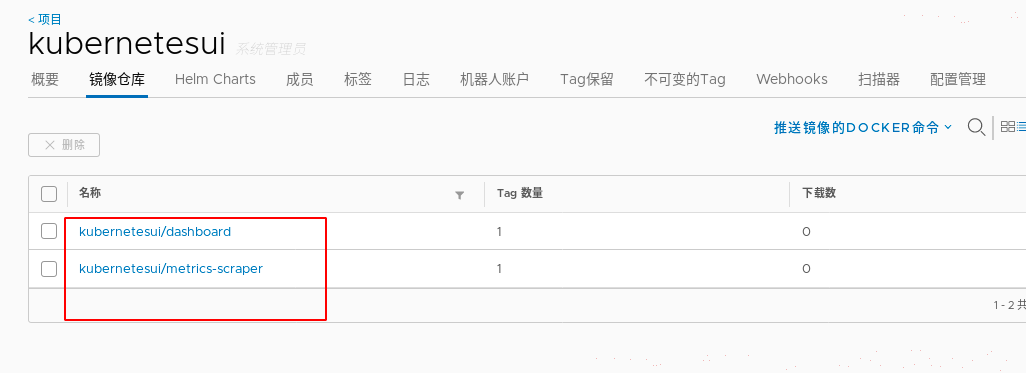Sort by the 下载数 column header
The width and height of the screenshot is (1026, 373).
click(819, 193)
